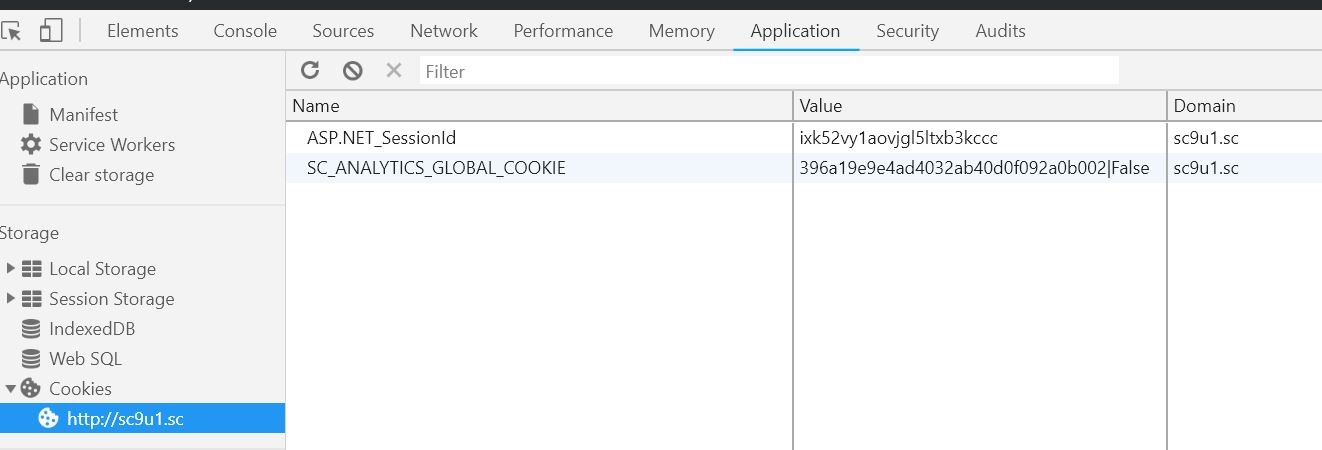Screen dimensions: 1322x450
Task: Focus the Filter text field
Action: pos(768,71)
